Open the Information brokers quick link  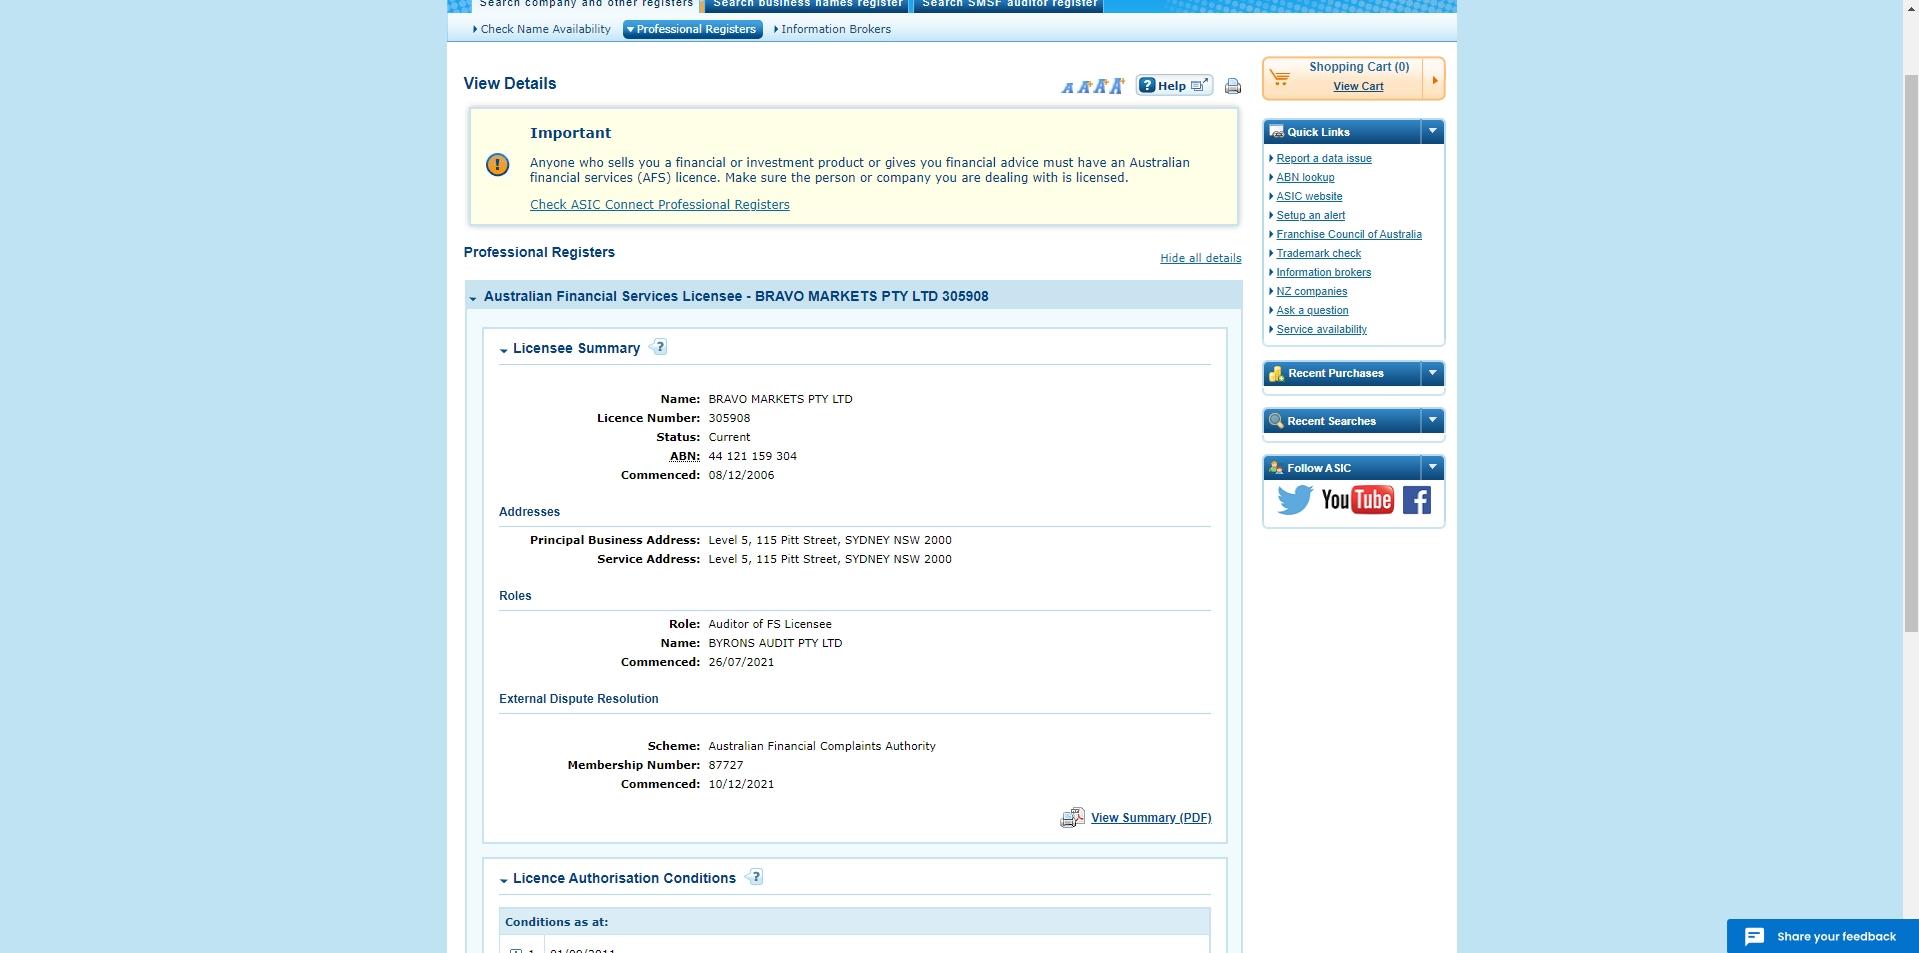tap(1323, 272)
